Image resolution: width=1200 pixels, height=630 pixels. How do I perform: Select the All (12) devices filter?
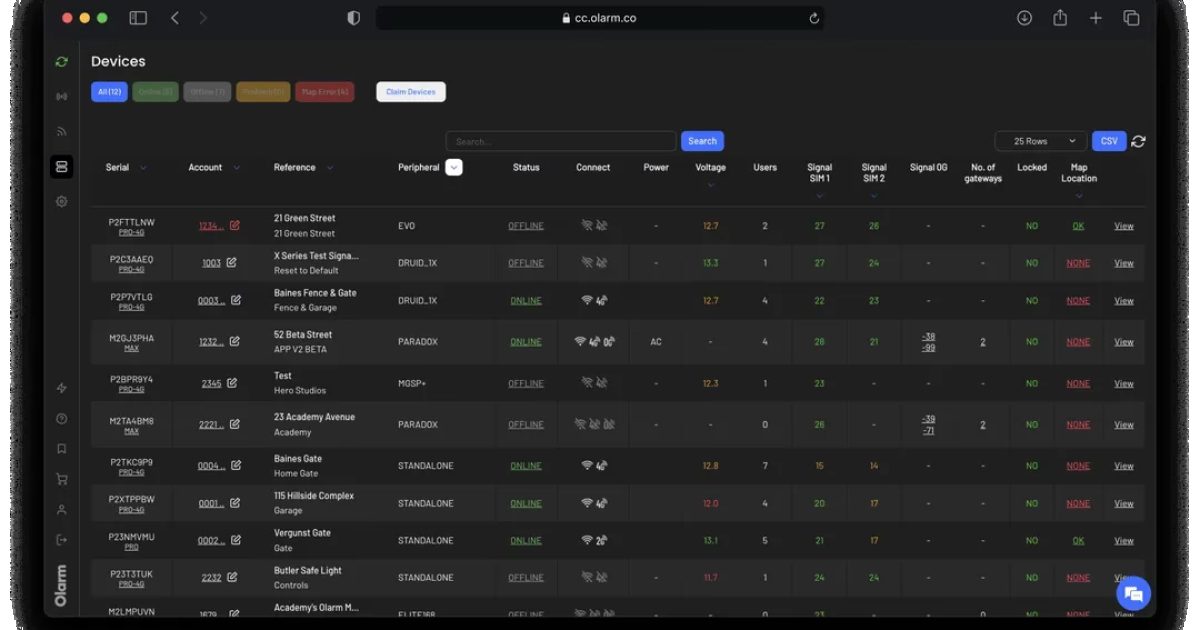(109, 91)
